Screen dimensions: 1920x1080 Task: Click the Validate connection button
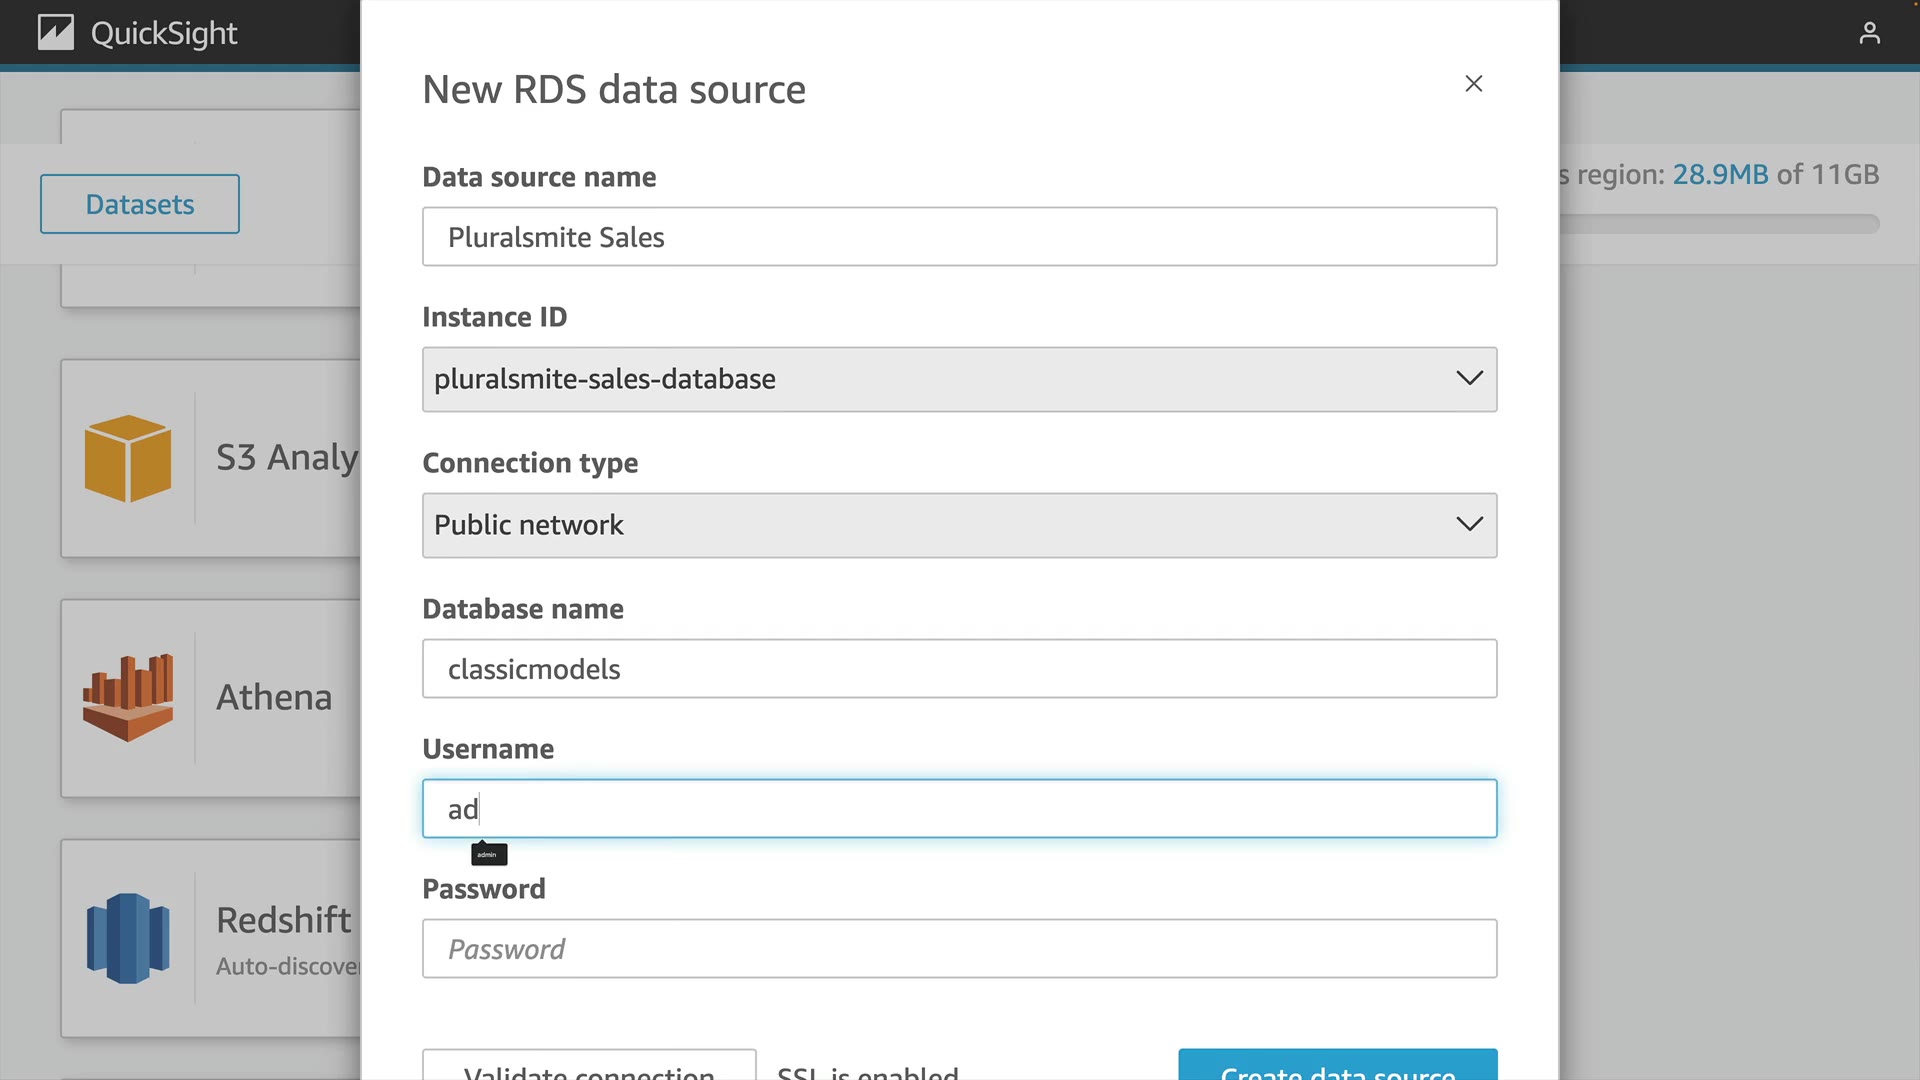pyautogui.click(x=589, y=1068)
